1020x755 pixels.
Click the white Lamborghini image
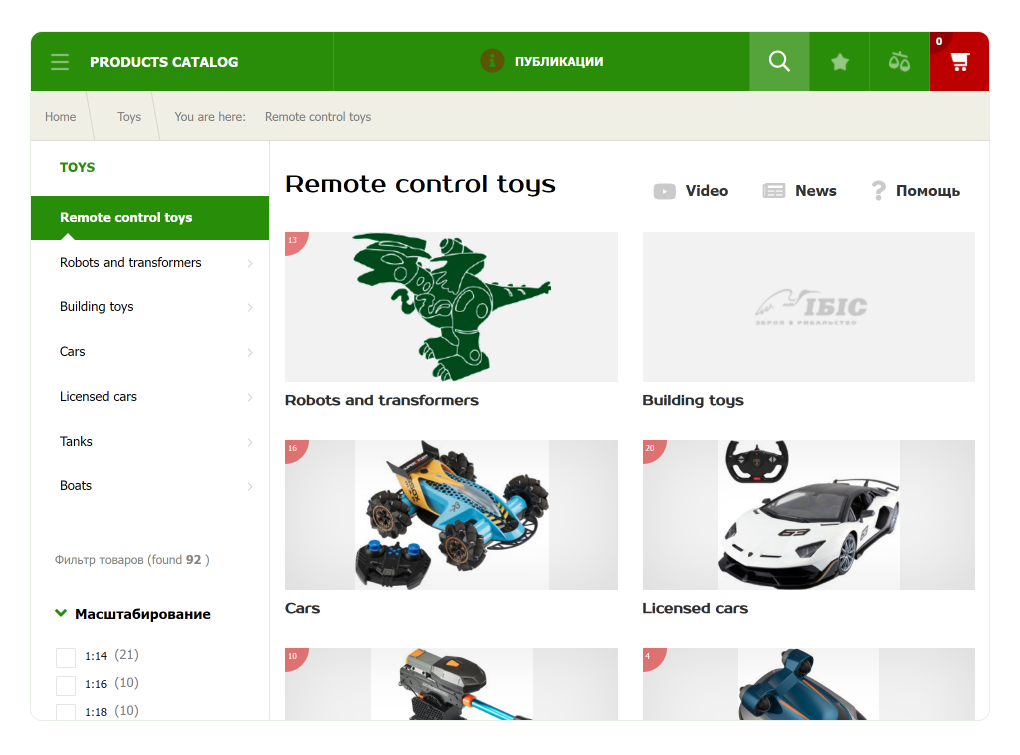coord(809,515)
